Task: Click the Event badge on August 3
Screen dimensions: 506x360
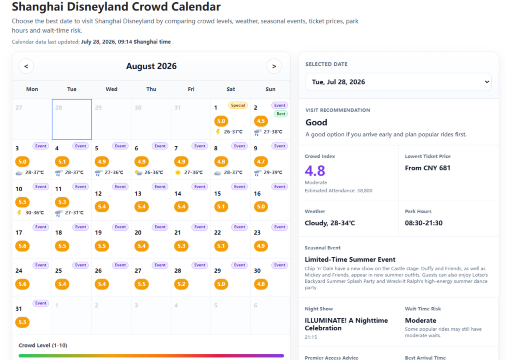Action: (41, 146)
